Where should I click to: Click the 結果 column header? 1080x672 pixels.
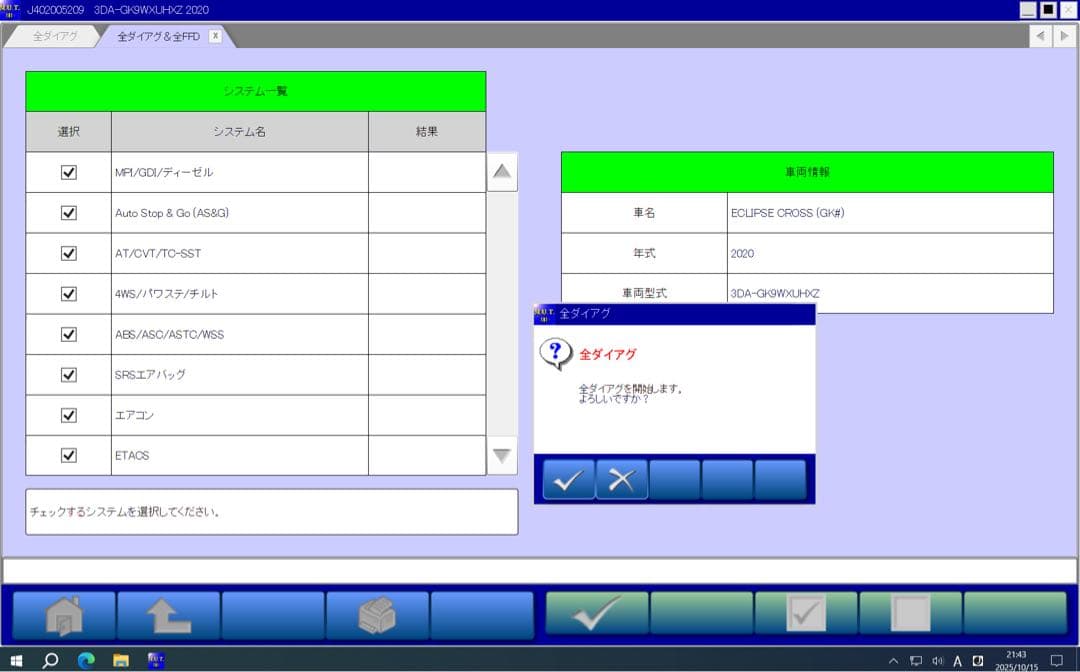[x=427, y=131]
